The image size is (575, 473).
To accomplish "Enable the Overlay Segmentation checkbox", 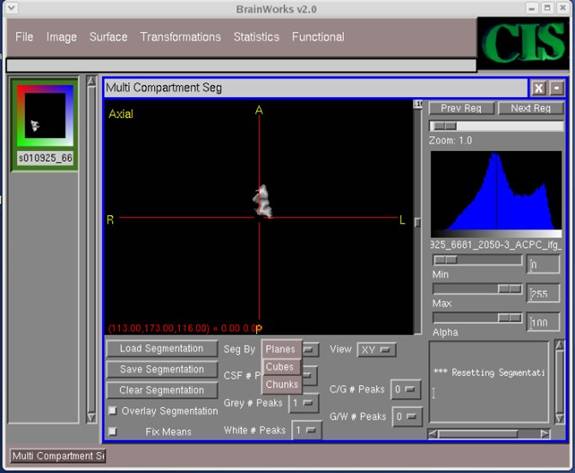I will coord(113,411).
